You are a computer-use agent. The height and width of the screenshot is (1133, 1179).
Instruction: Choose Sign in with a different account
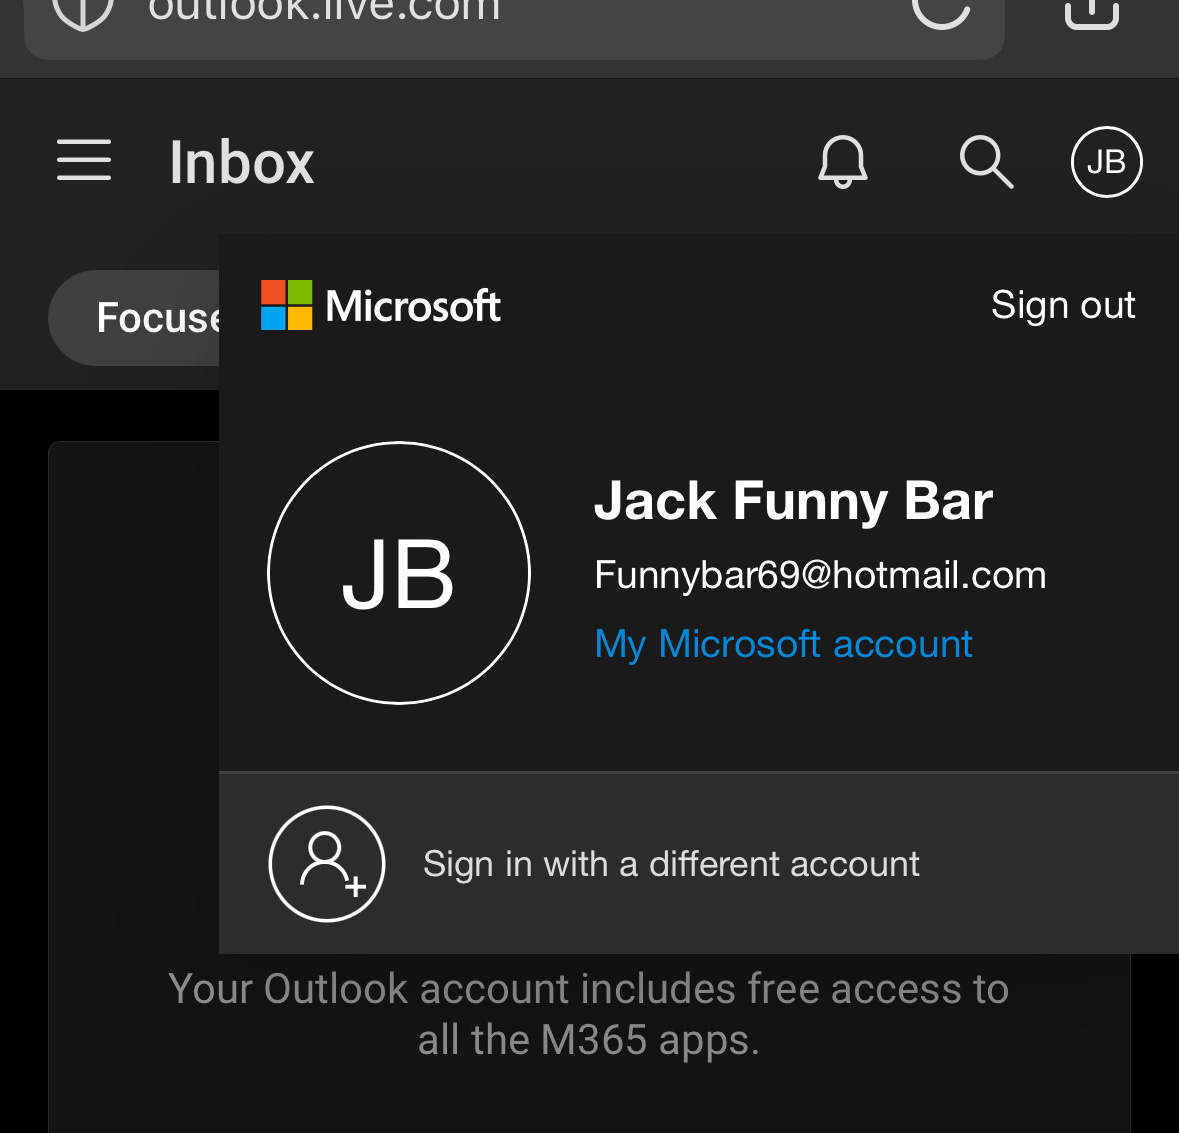click(x=699, y=863)
